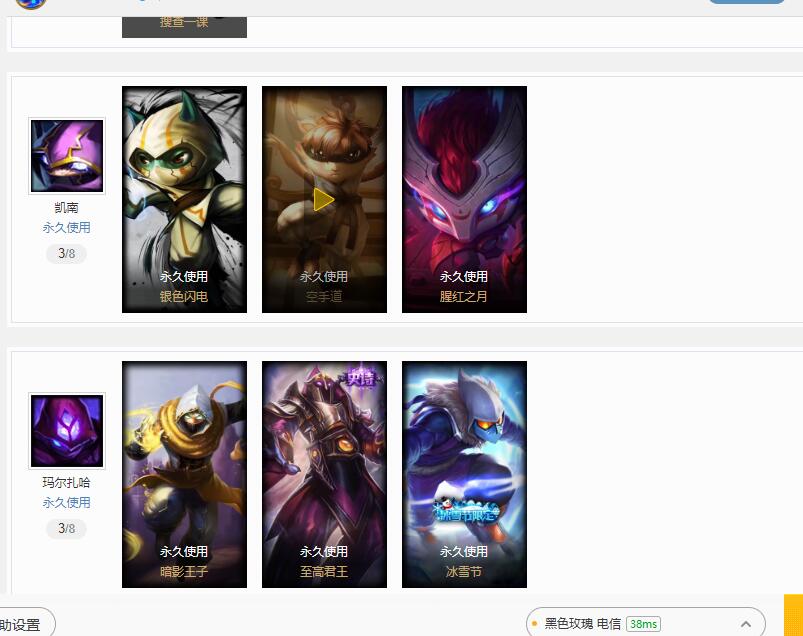Open the 冰雪节 Malzahar skin card
The image size is (803, 636).
pyautogui.click(x=464, y=474)
